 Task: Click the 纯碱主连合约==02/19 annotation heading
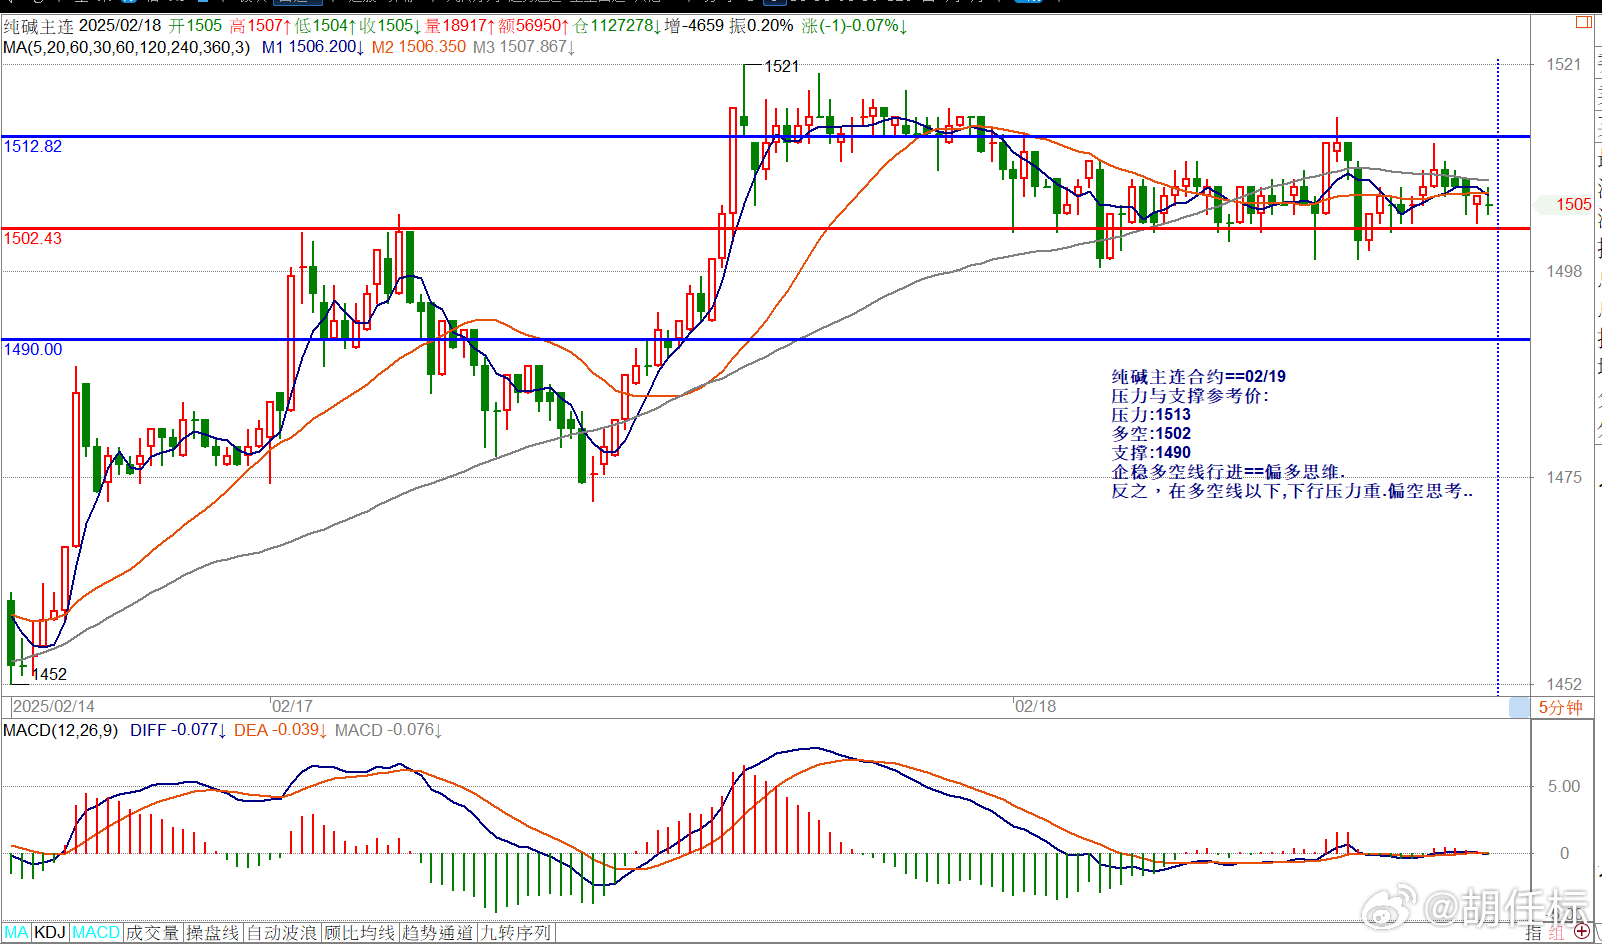1199,377
